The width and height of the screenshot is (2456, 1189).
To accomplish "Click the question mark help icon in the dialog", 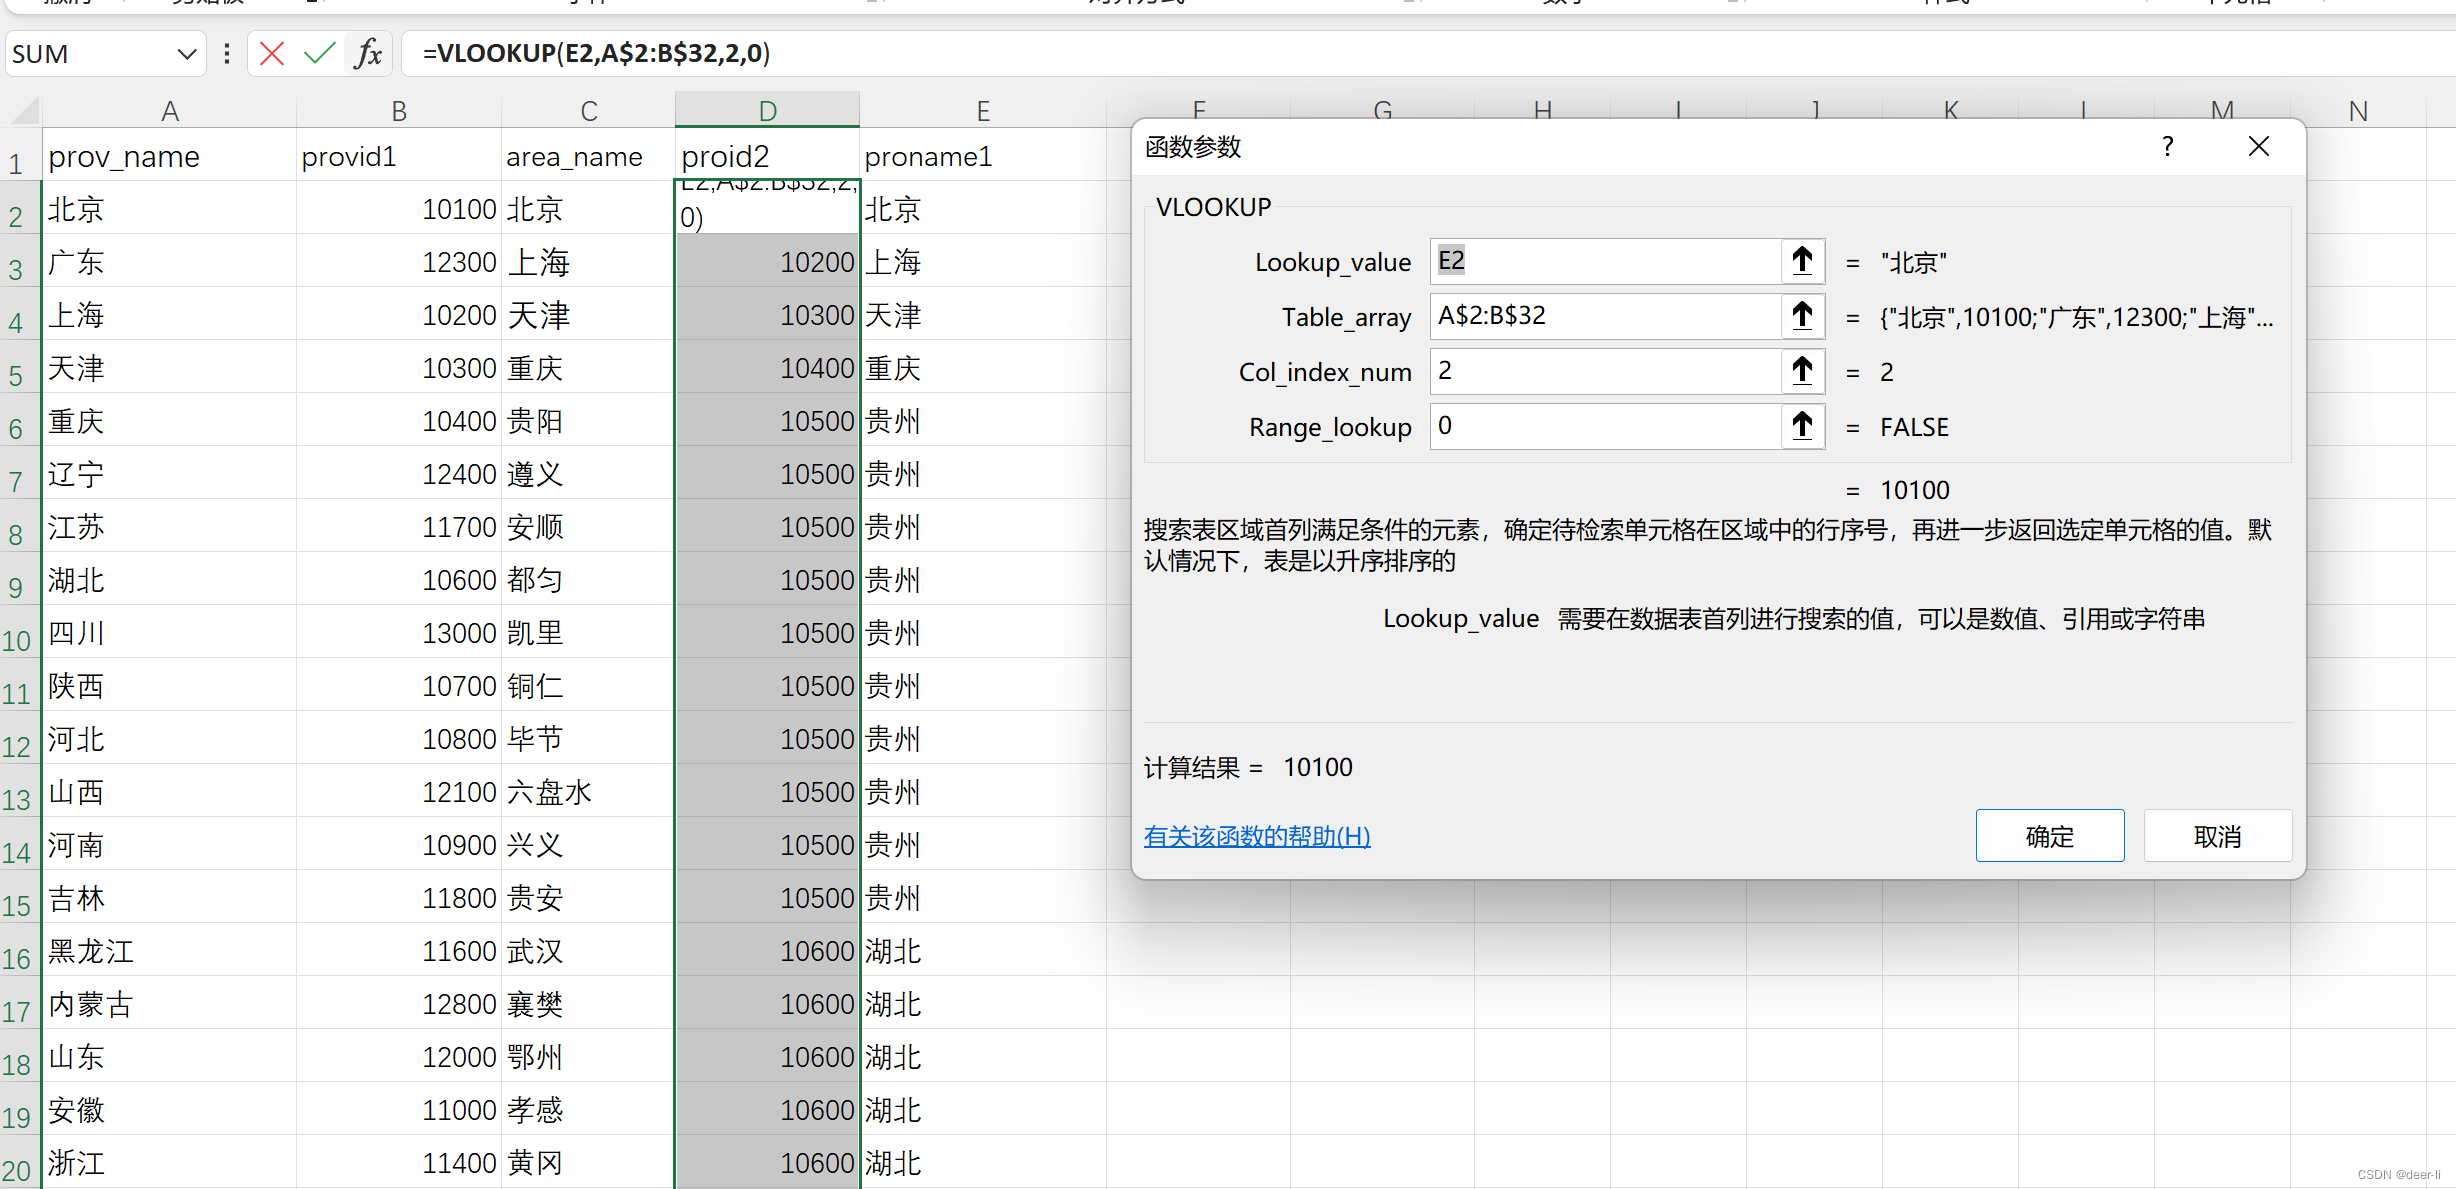I will pos(2167,146).
